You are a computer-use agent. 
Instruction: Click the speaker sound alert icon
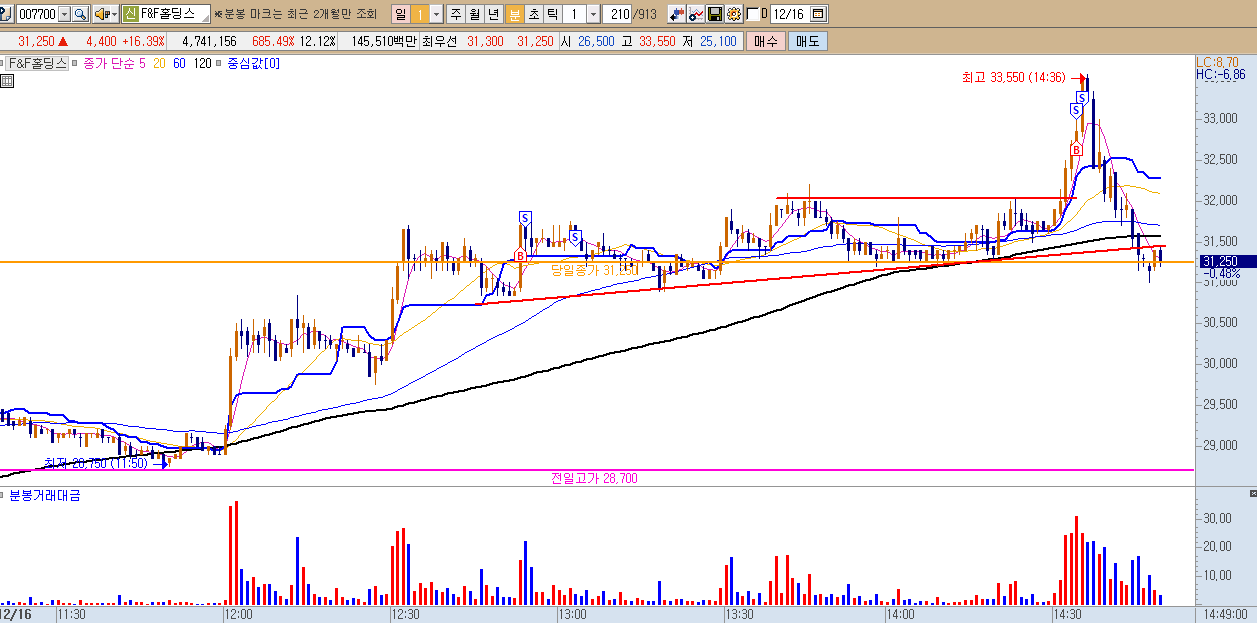[x=100, y=14]
